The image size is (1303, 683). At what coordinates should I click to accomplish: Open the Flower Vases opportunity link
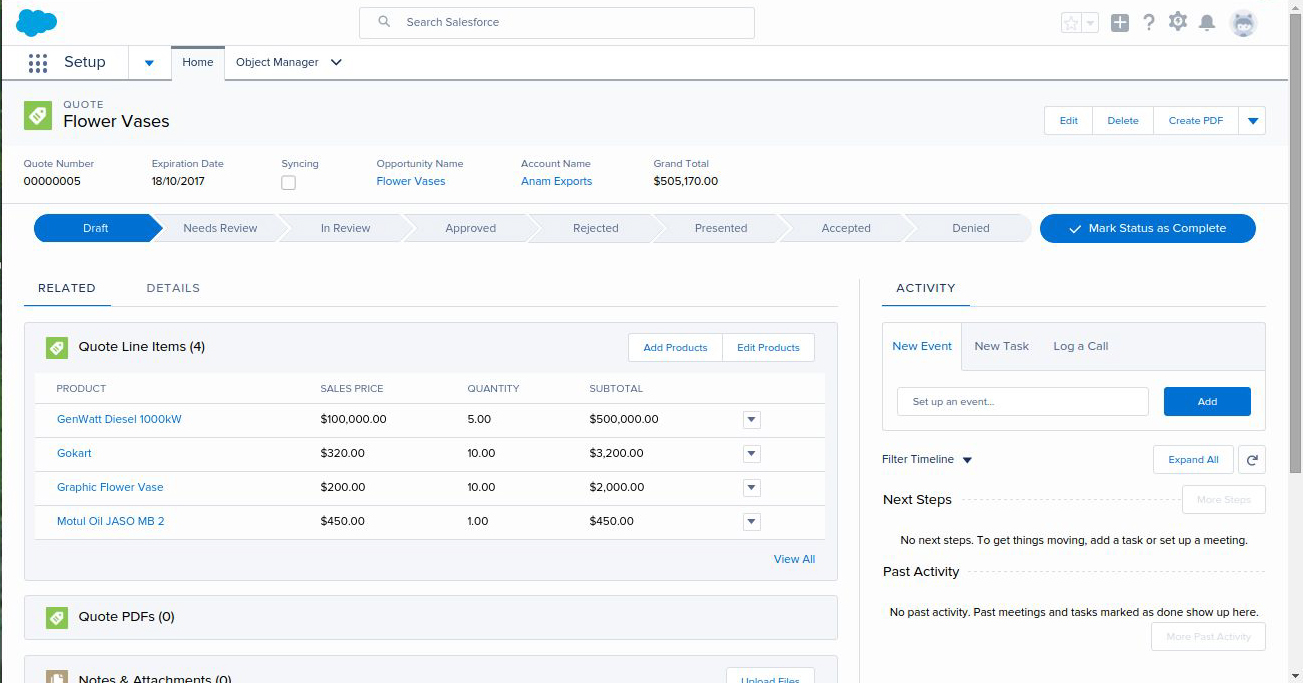click(411, 181)
